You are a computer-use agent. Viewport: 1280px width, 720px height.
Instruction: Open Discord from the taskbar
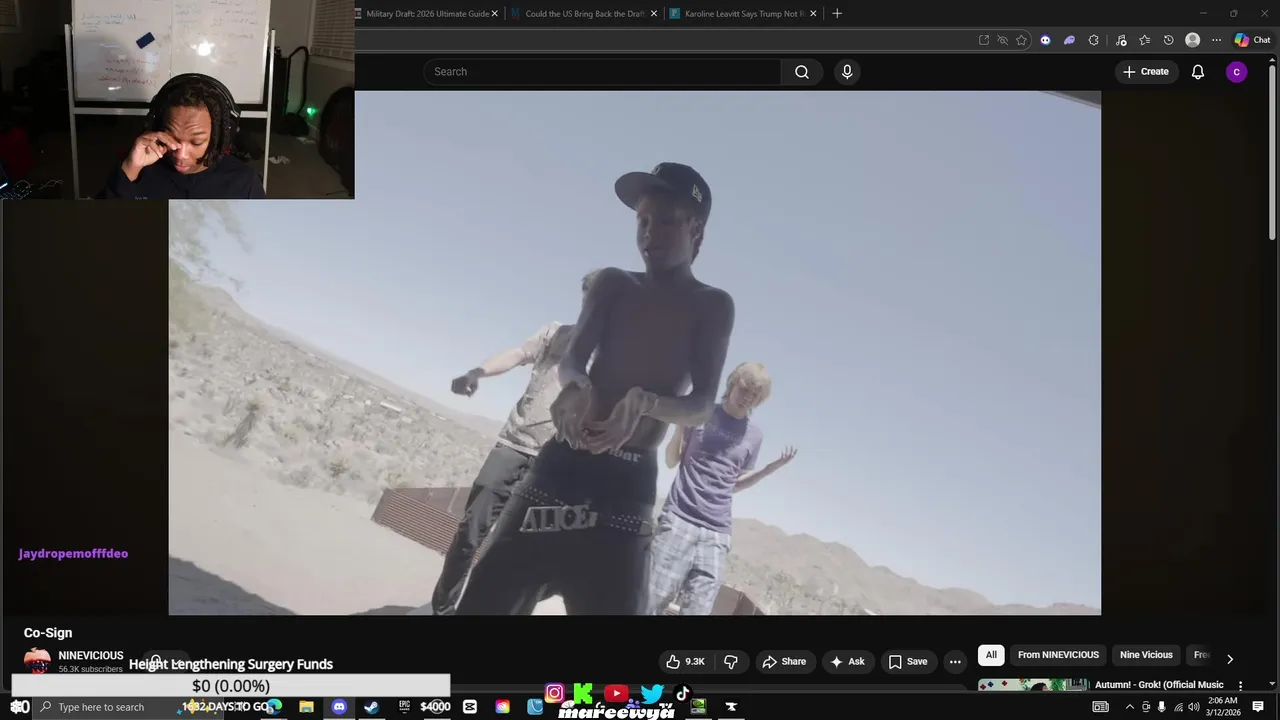pyautogui.click(x=339, y=707)
